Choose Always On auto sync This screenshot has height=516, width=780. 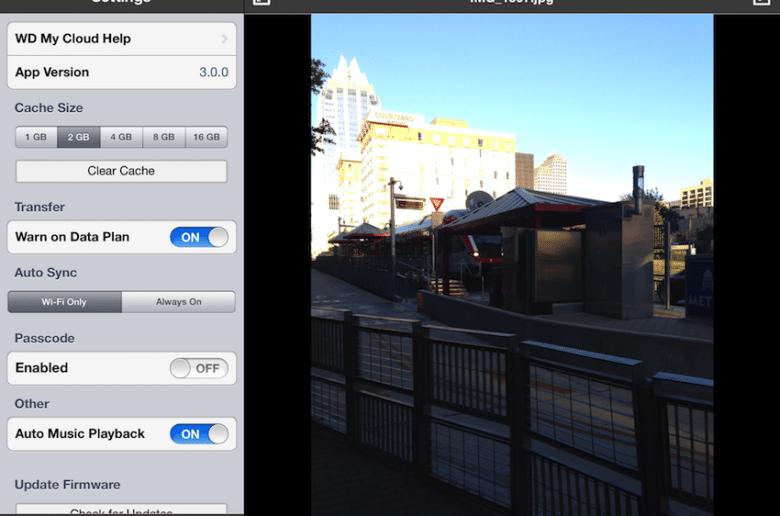[179, 302]
